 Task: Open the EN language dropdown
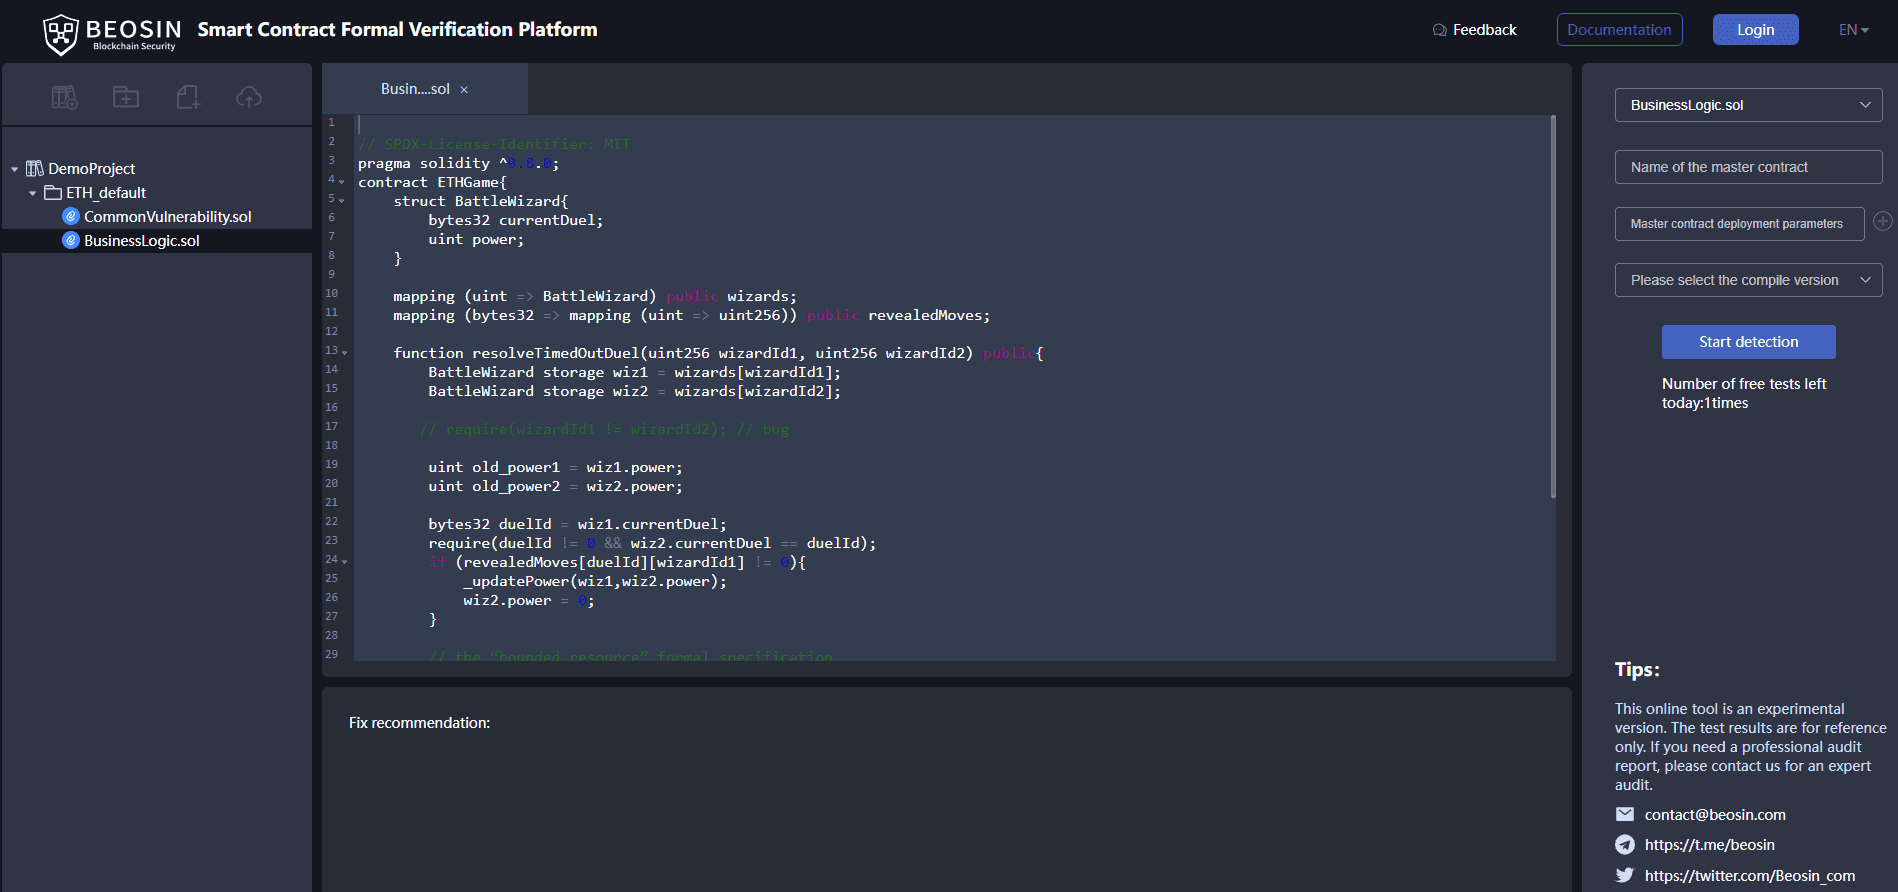click(1853, 30)
